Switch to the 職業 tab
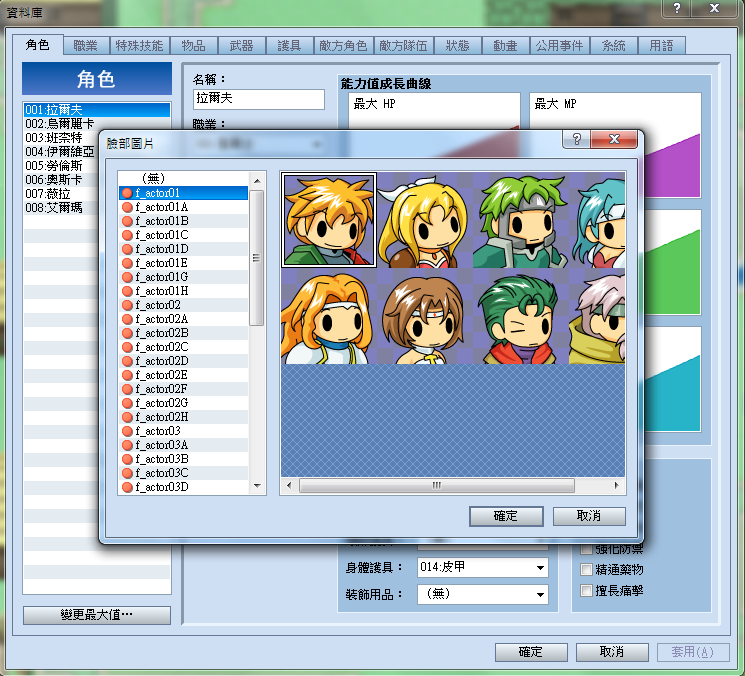745x676 pixels. pos(86,46)
